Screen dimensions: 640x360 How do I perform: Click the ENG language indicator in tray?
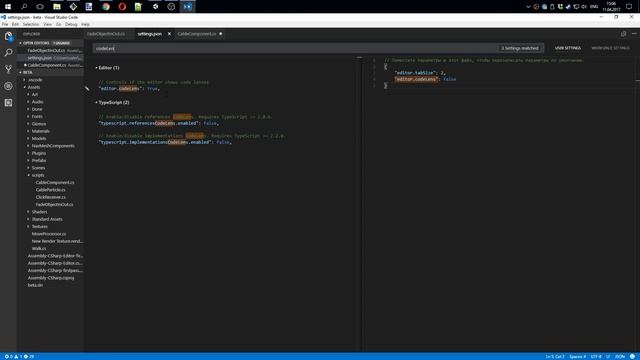pyautogui.click(x=594, y=7)
